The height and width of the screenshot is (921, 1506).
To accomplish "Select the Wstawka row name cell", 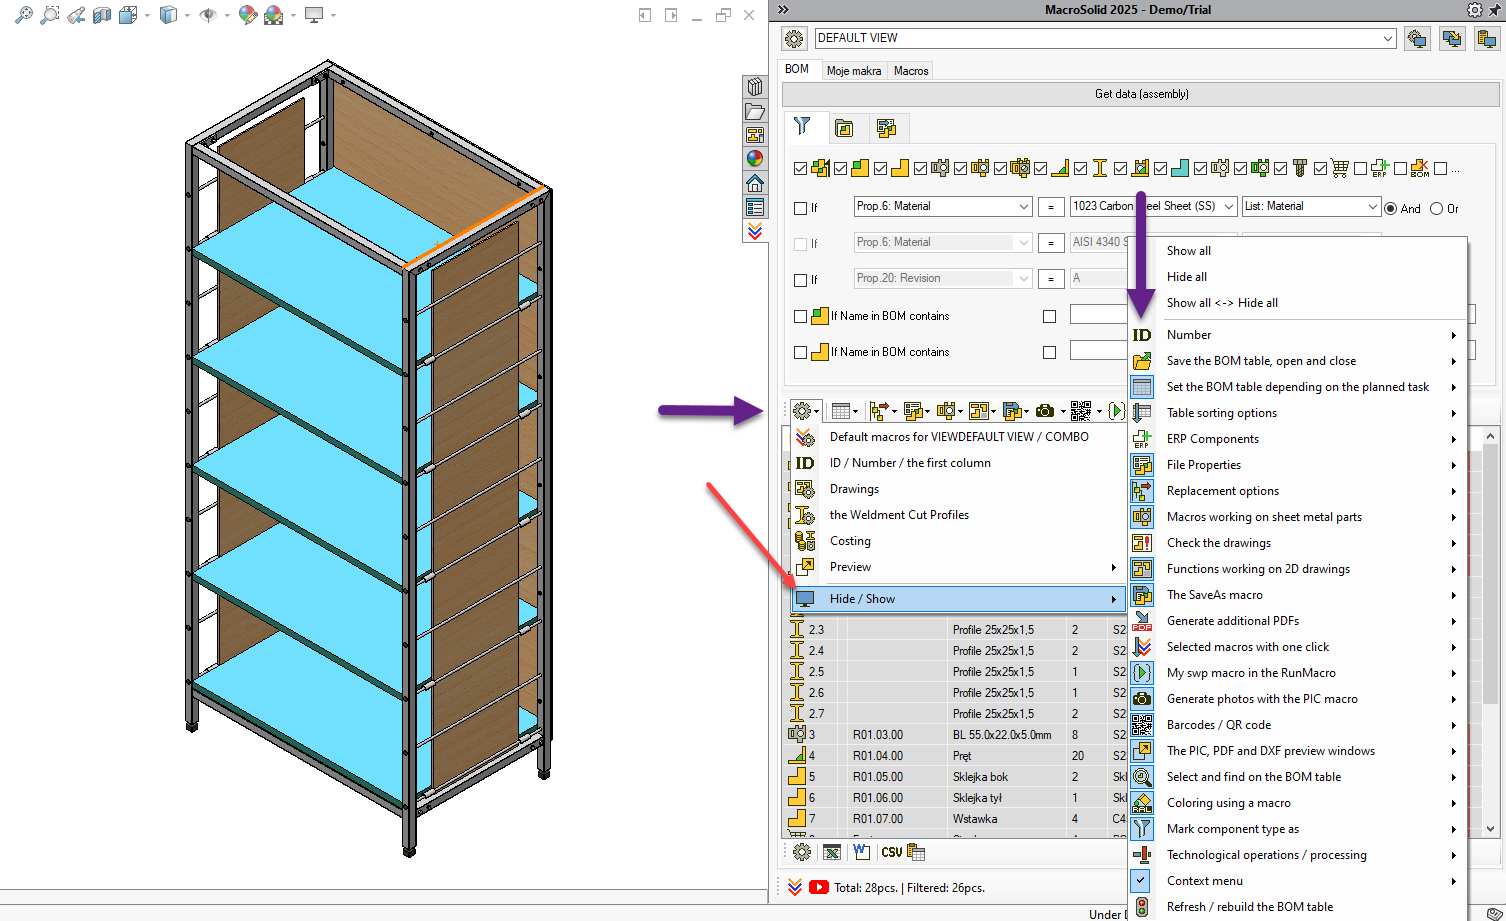I will pyautogui.click(x=1007, y=819).
